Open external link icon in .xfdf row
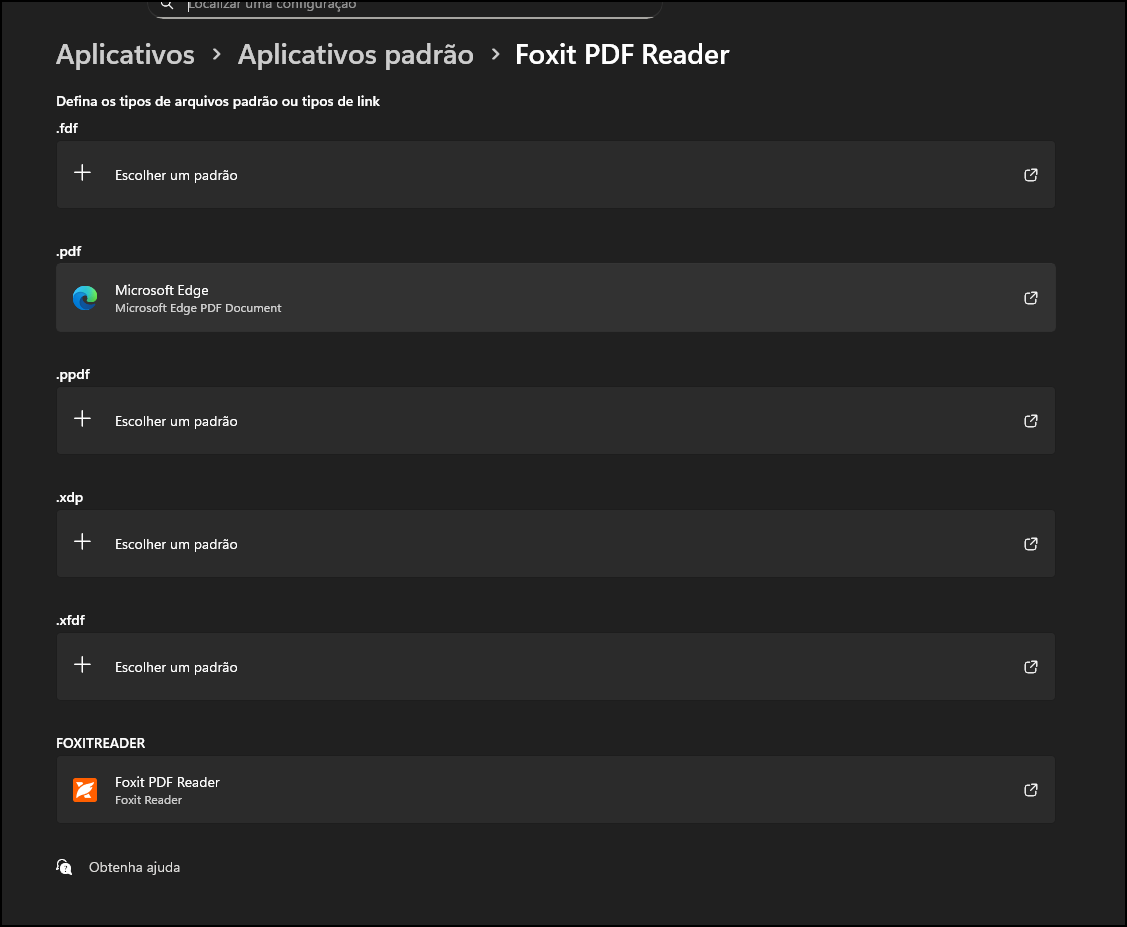Image resolution: width=1127 pixels, height=927 pixels. coord(1031,667)
